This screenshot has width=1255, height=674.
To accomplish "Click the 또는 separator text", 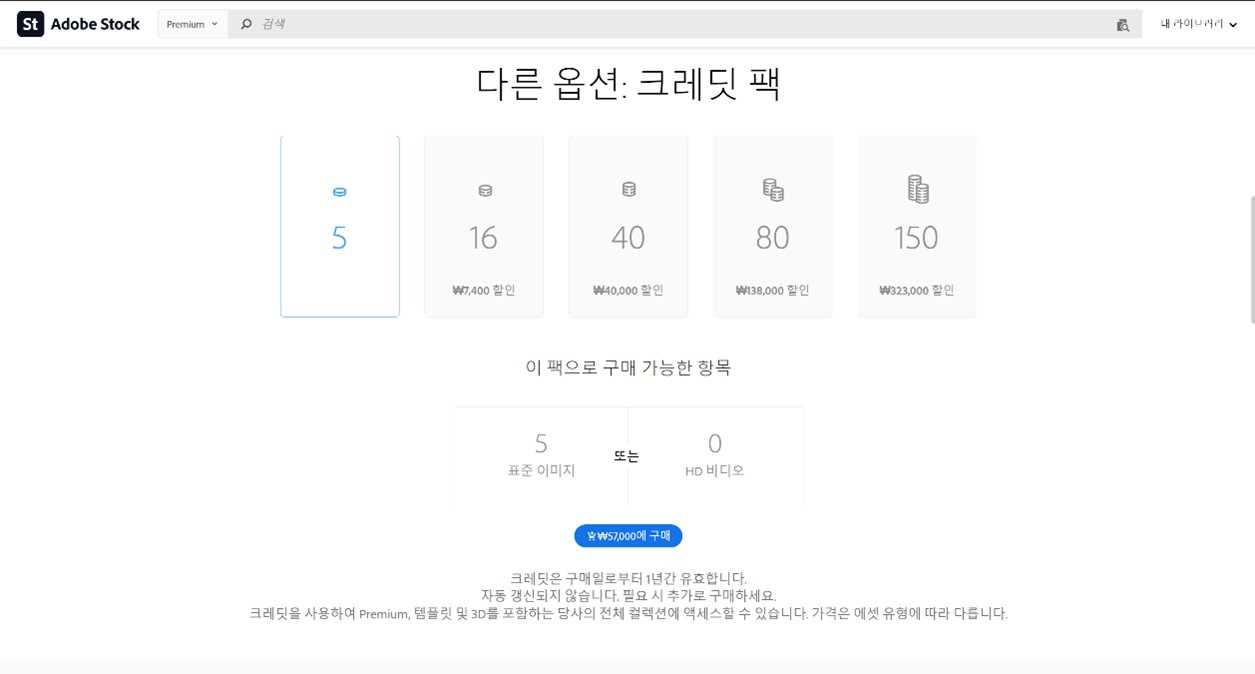I will (x=627, y=456).
